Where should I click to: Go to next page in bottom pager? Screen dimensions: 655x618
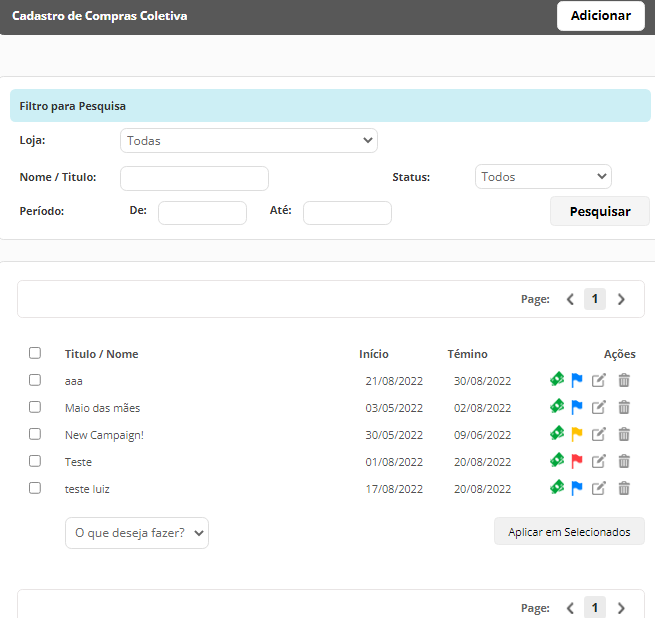[x=621, y=608]
